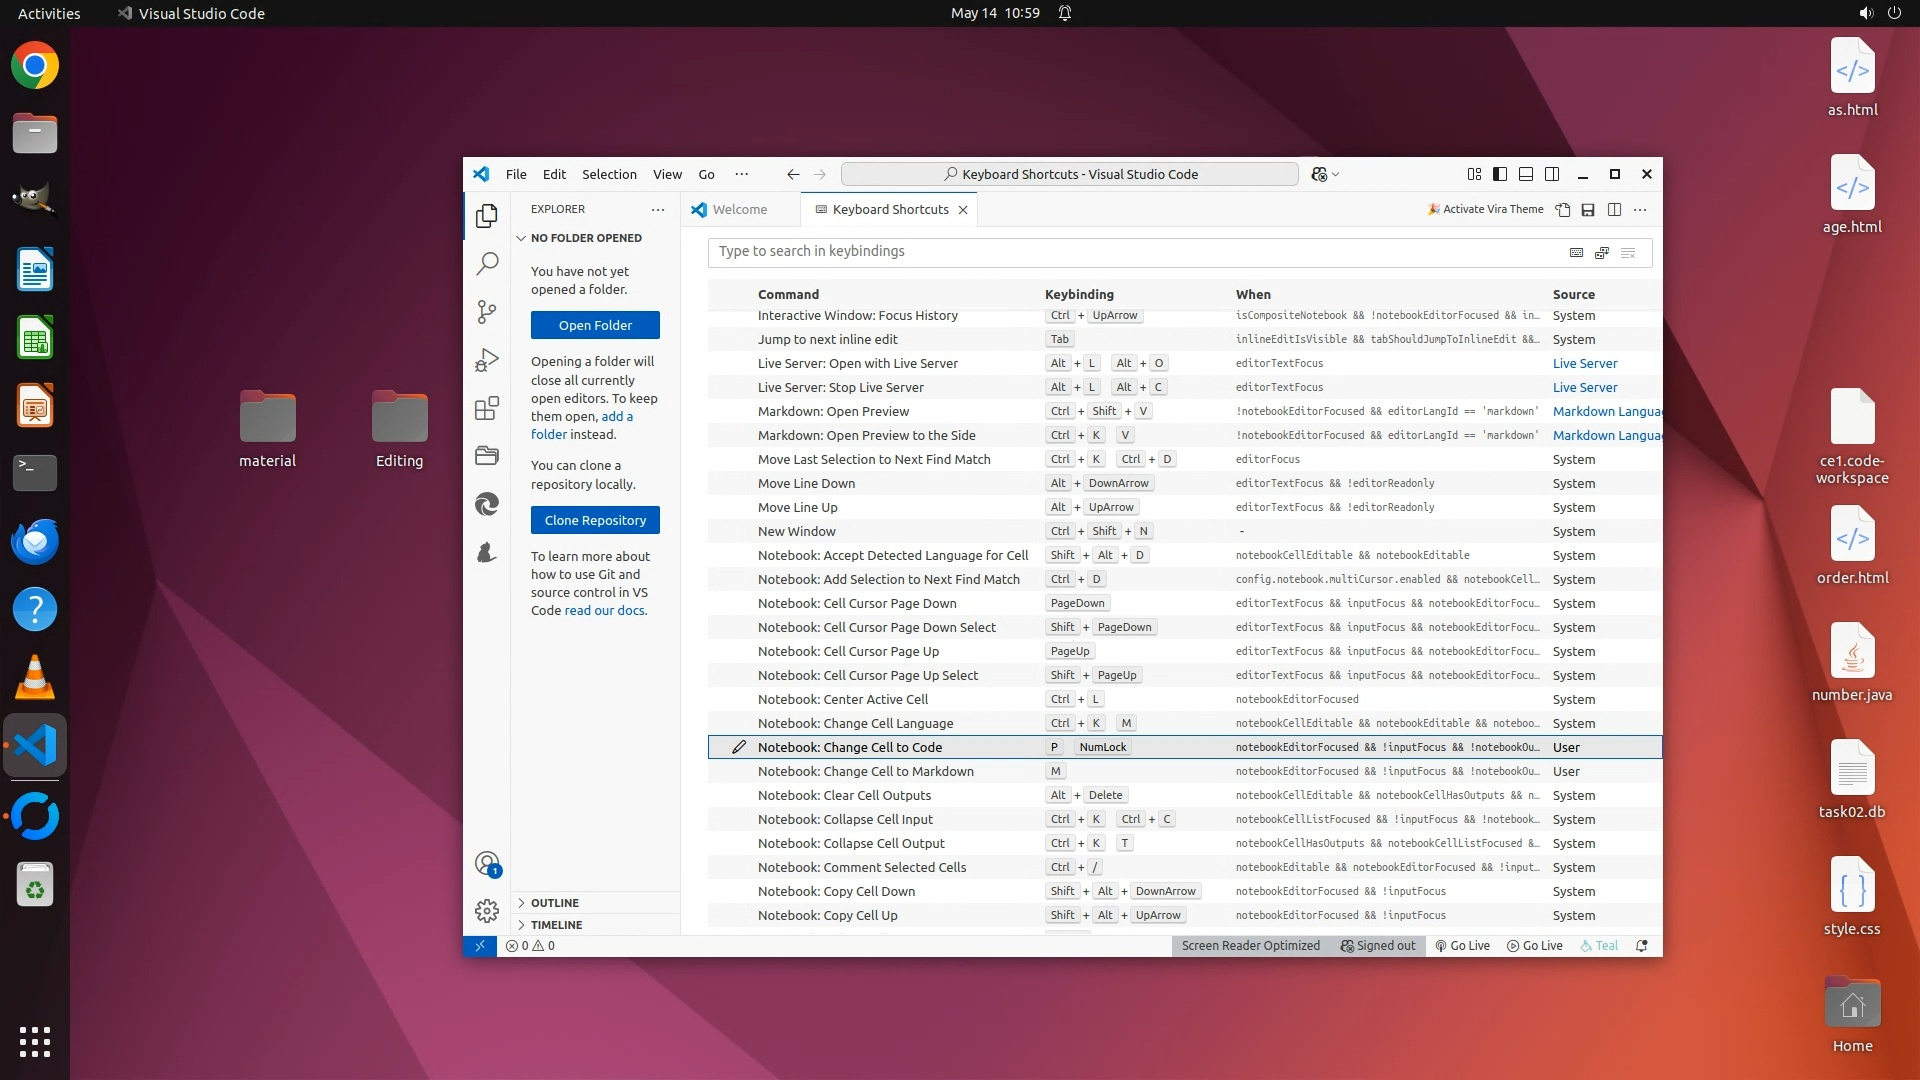The image size is (1920, 1080).
Task: Click Record Keys icon in keybindings search
Action: pyautogui.click(x=1576, y=253)
